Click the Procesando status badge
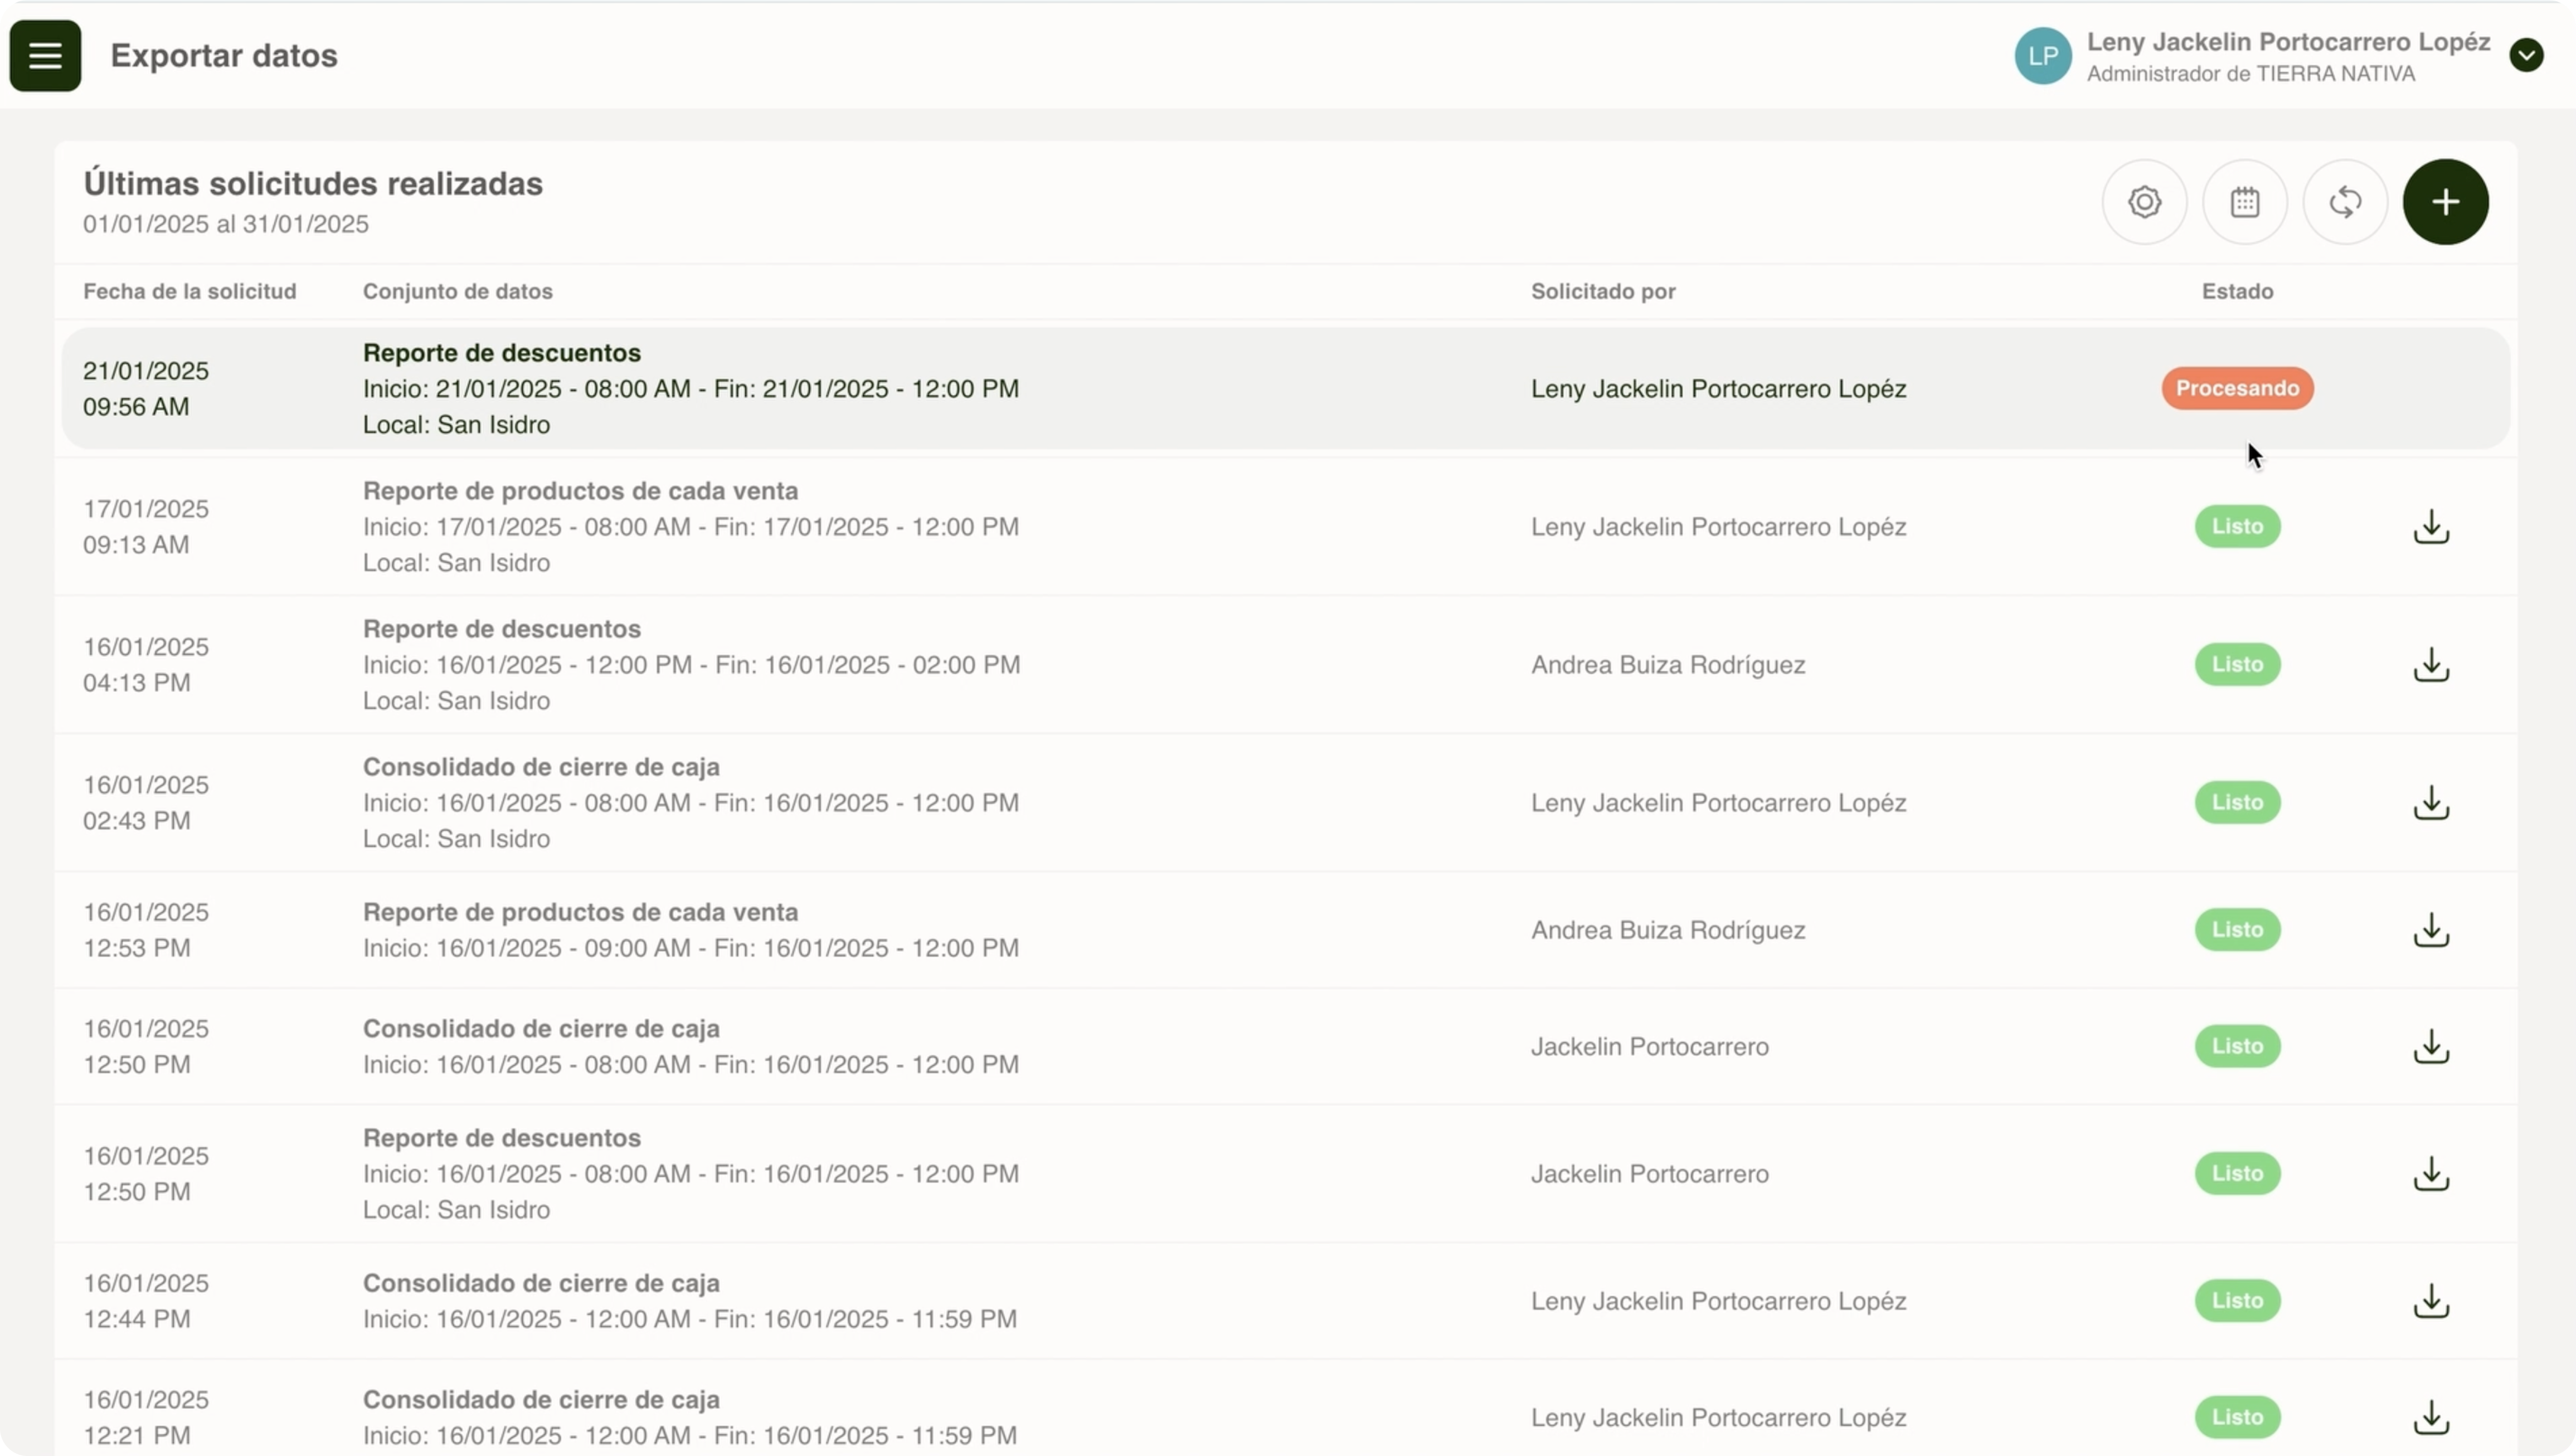The image size is (2576, 1456). tap(2237, 388)
